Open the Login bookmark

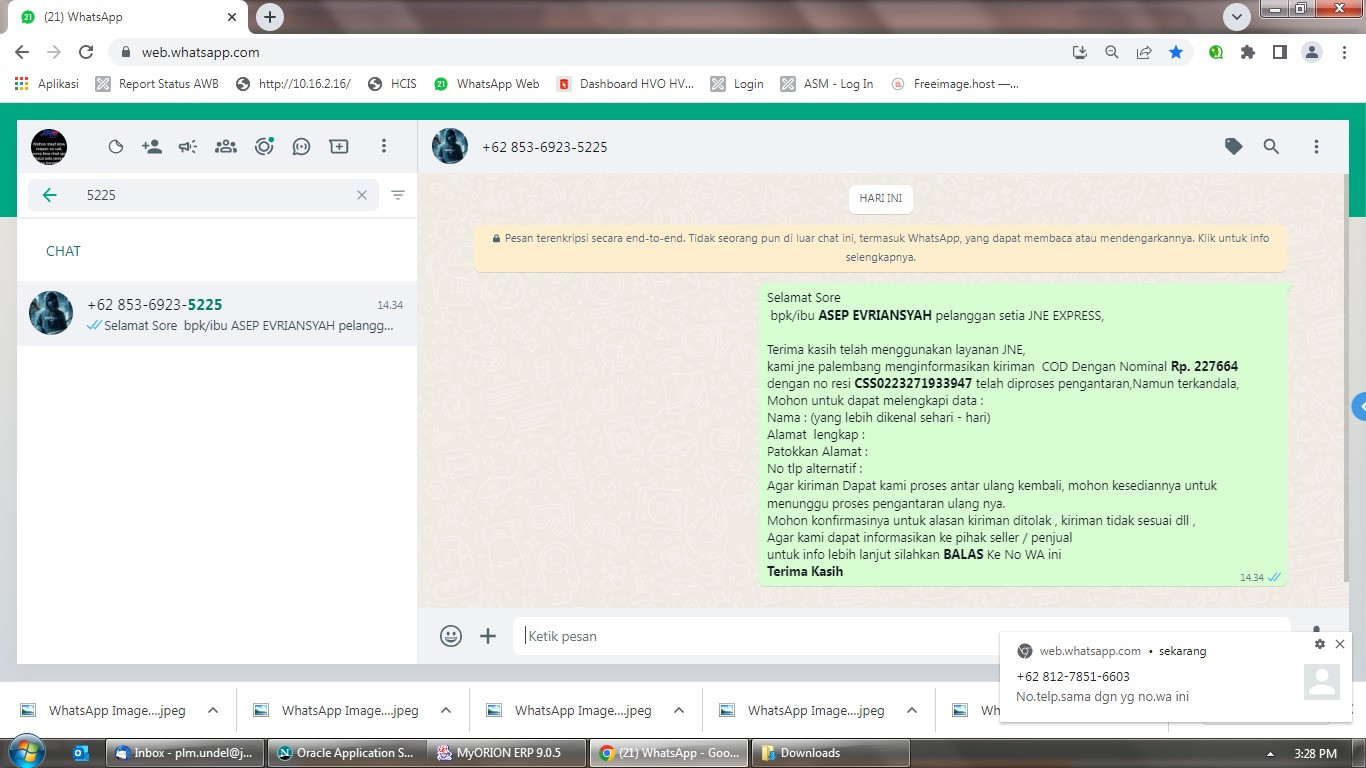(x=737, y=84)
